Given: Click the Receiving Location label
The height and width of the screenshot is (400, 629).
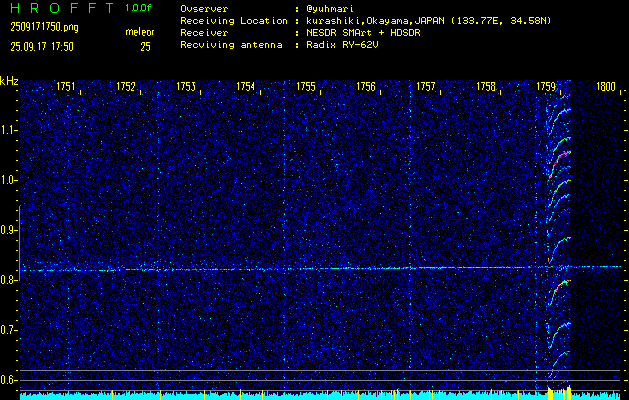Looking at the screenshot, I should click(234, 21).
